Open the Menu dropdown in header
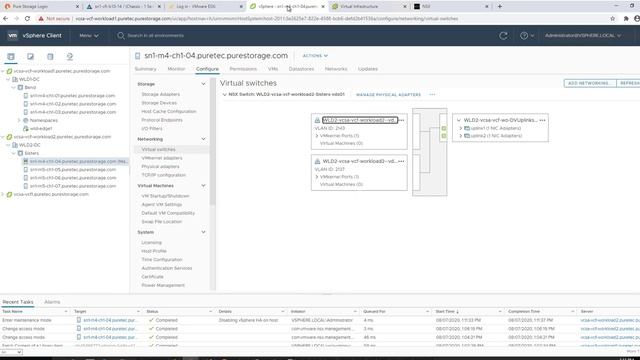Viewport: 640px width, 360px height. [x=89, y=36]
